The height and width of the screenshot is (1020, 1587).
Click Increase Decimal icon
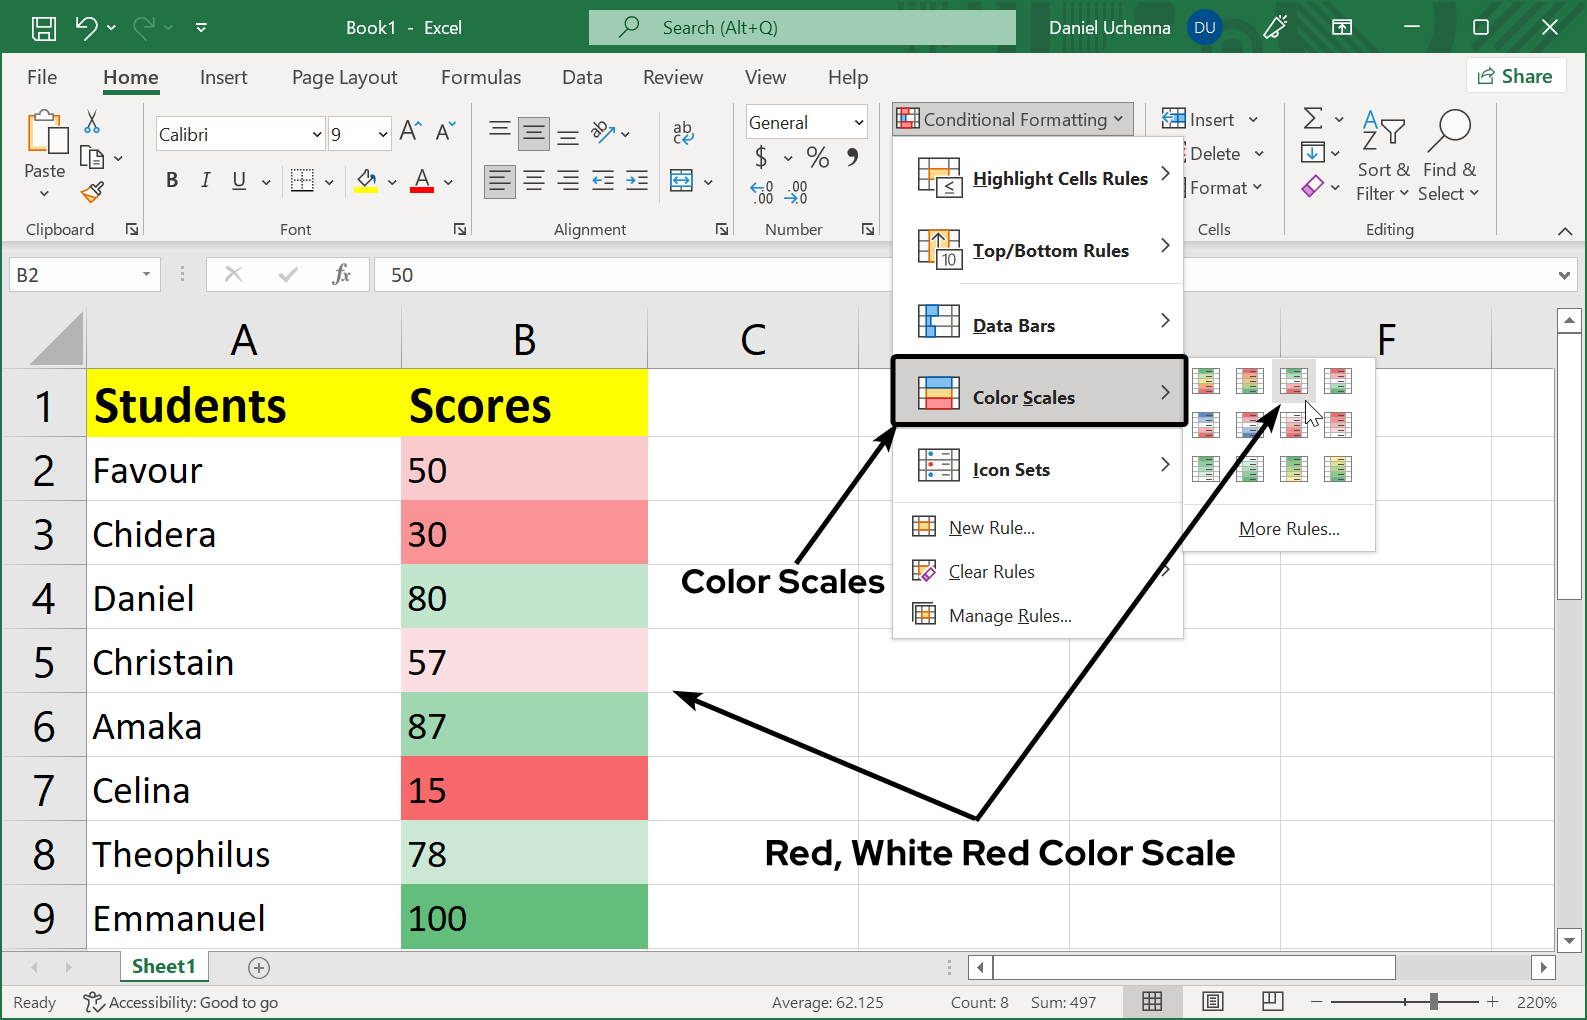point(762,192)
